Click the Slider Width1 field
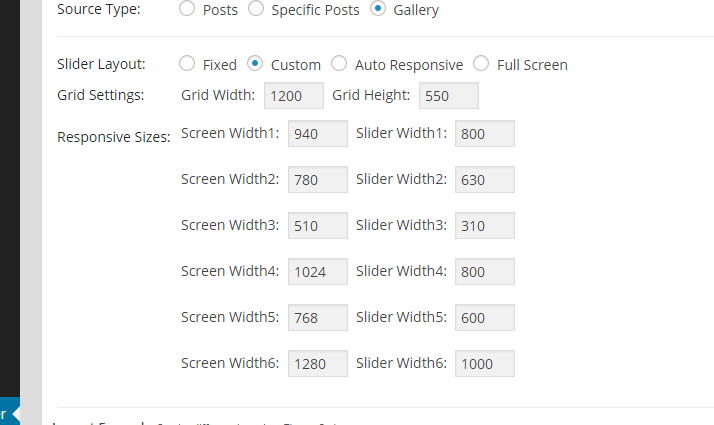714x425 pixels. [x=484, y=134]
